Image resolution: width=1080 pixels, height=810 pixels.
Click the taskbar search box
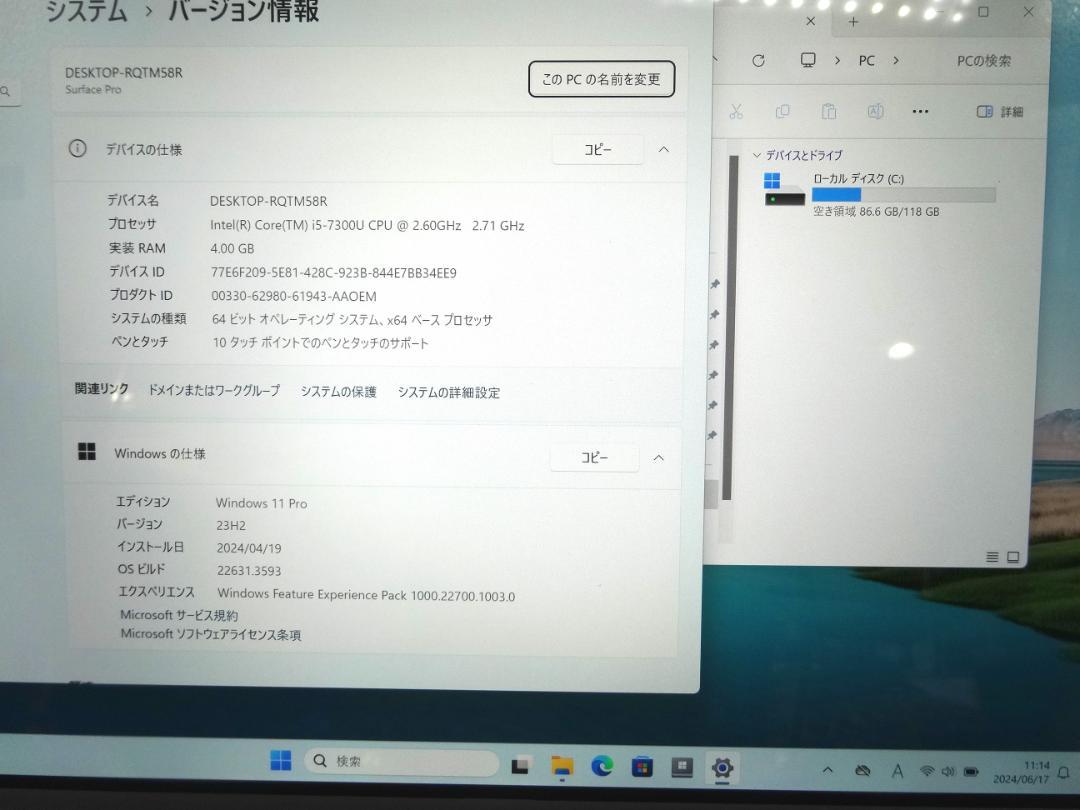click(402, 761)
